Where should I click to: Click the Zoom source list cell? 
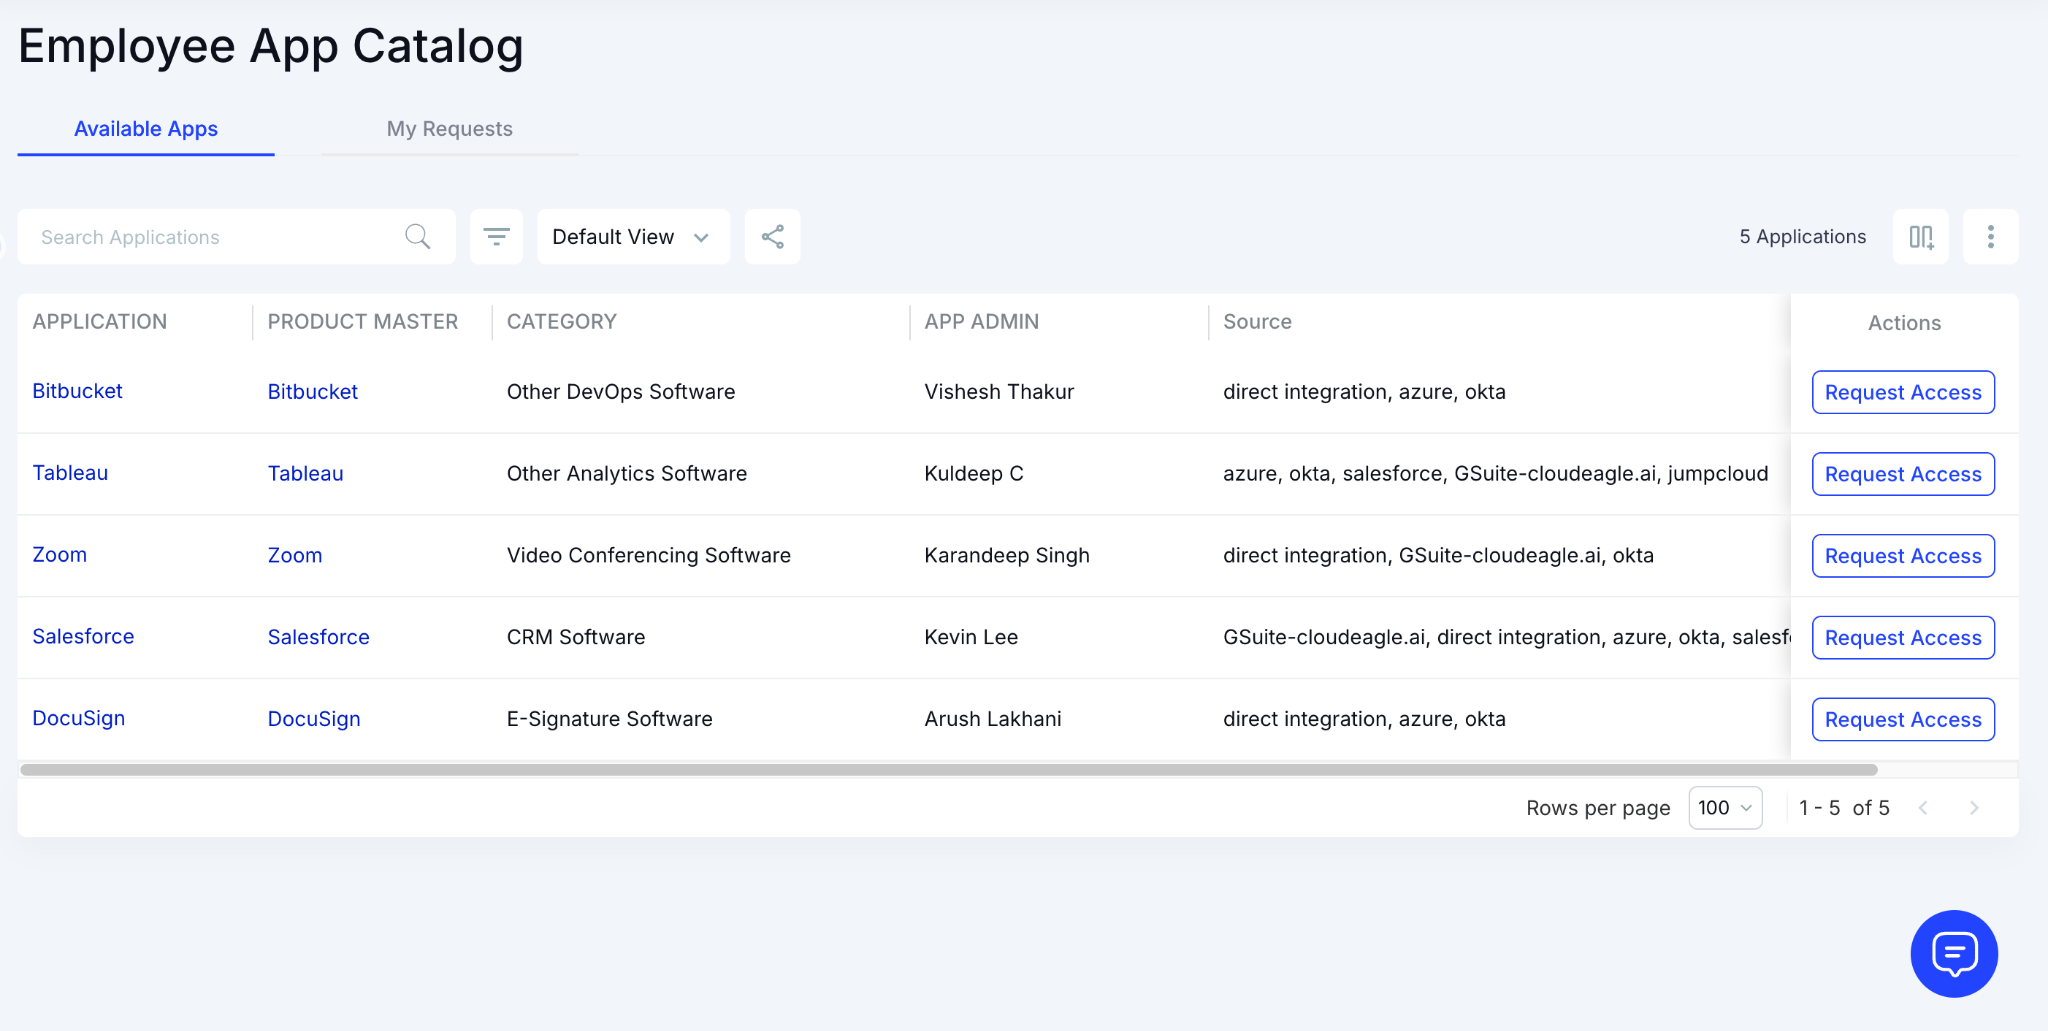click(x=1438, y=556)
